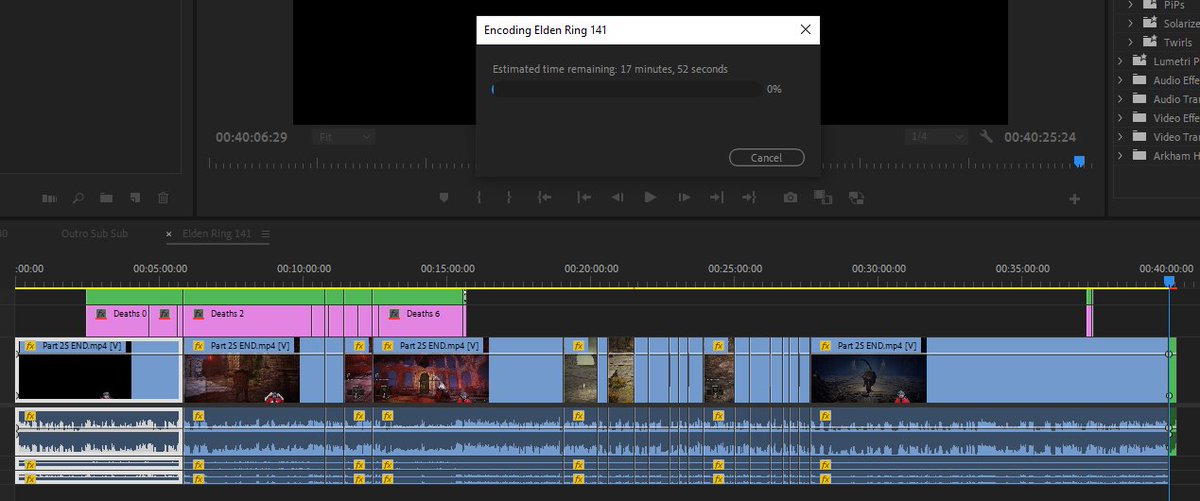Expand the Twirls presets folder
This screenshot has height=501, width=1200.
pos(1131,42)
